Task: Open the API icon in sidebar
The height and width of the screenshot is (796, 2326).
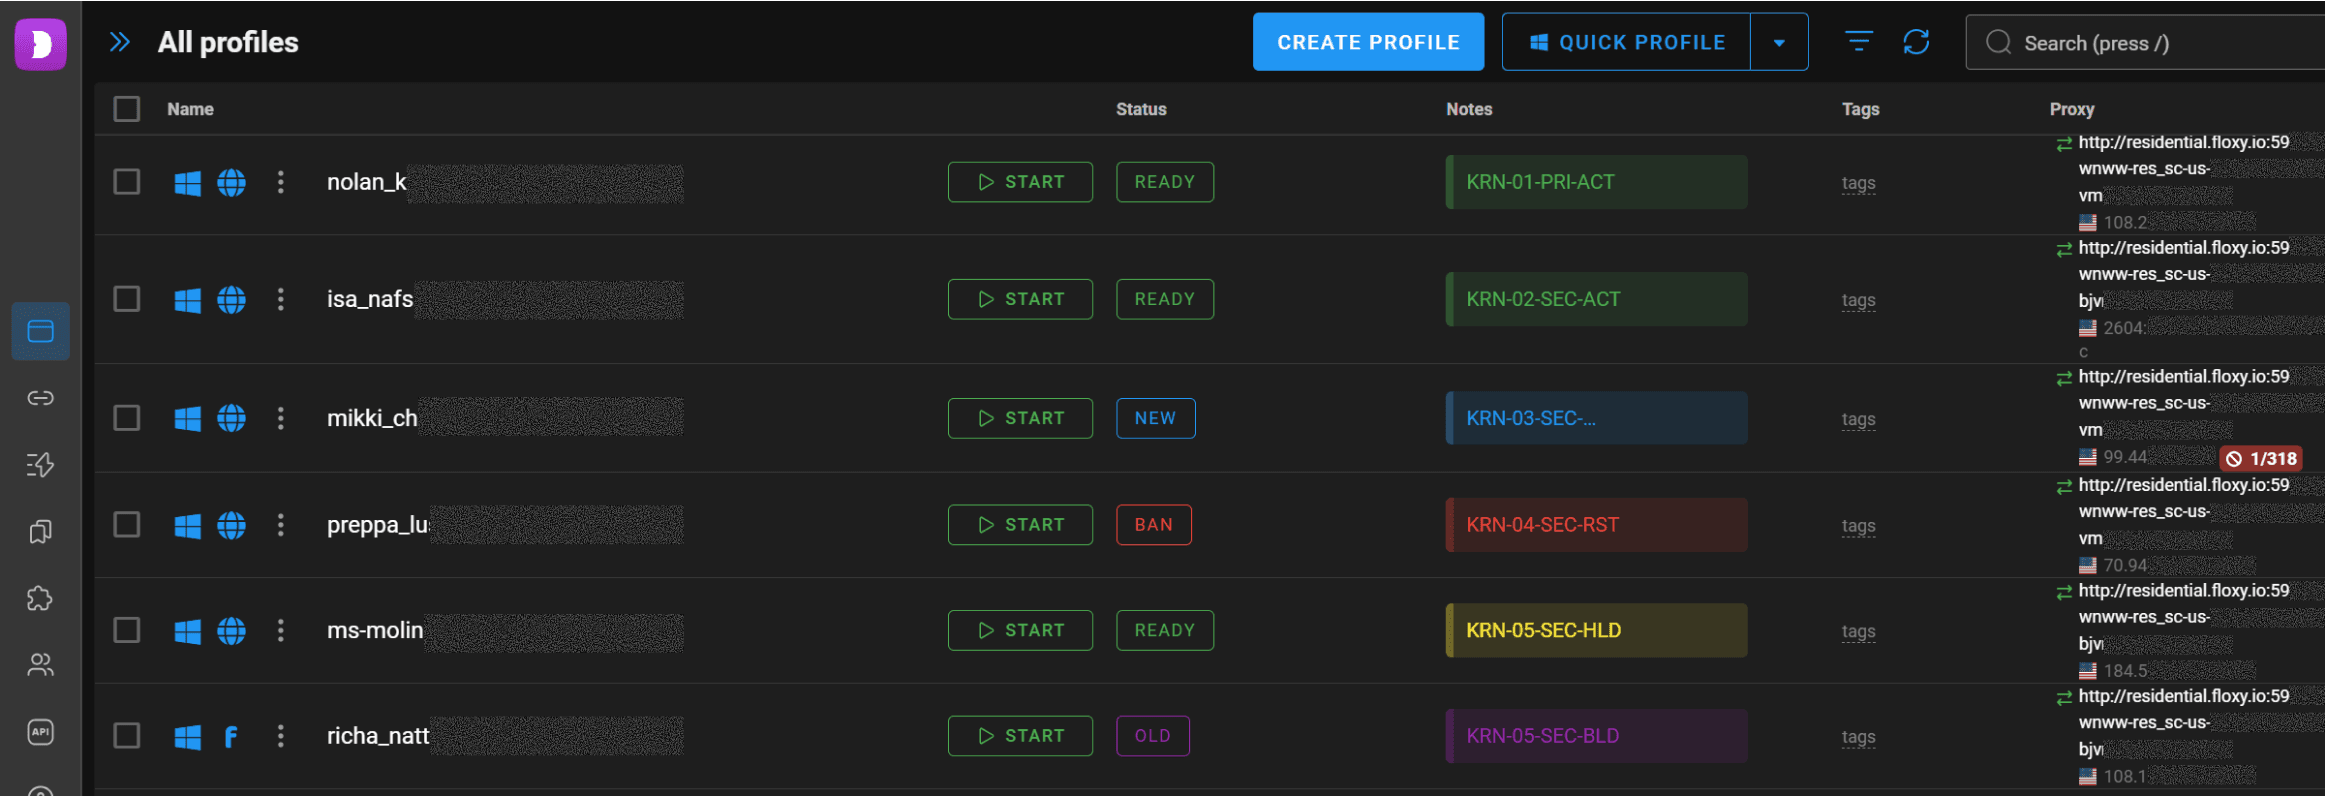Action: (40, 732)
